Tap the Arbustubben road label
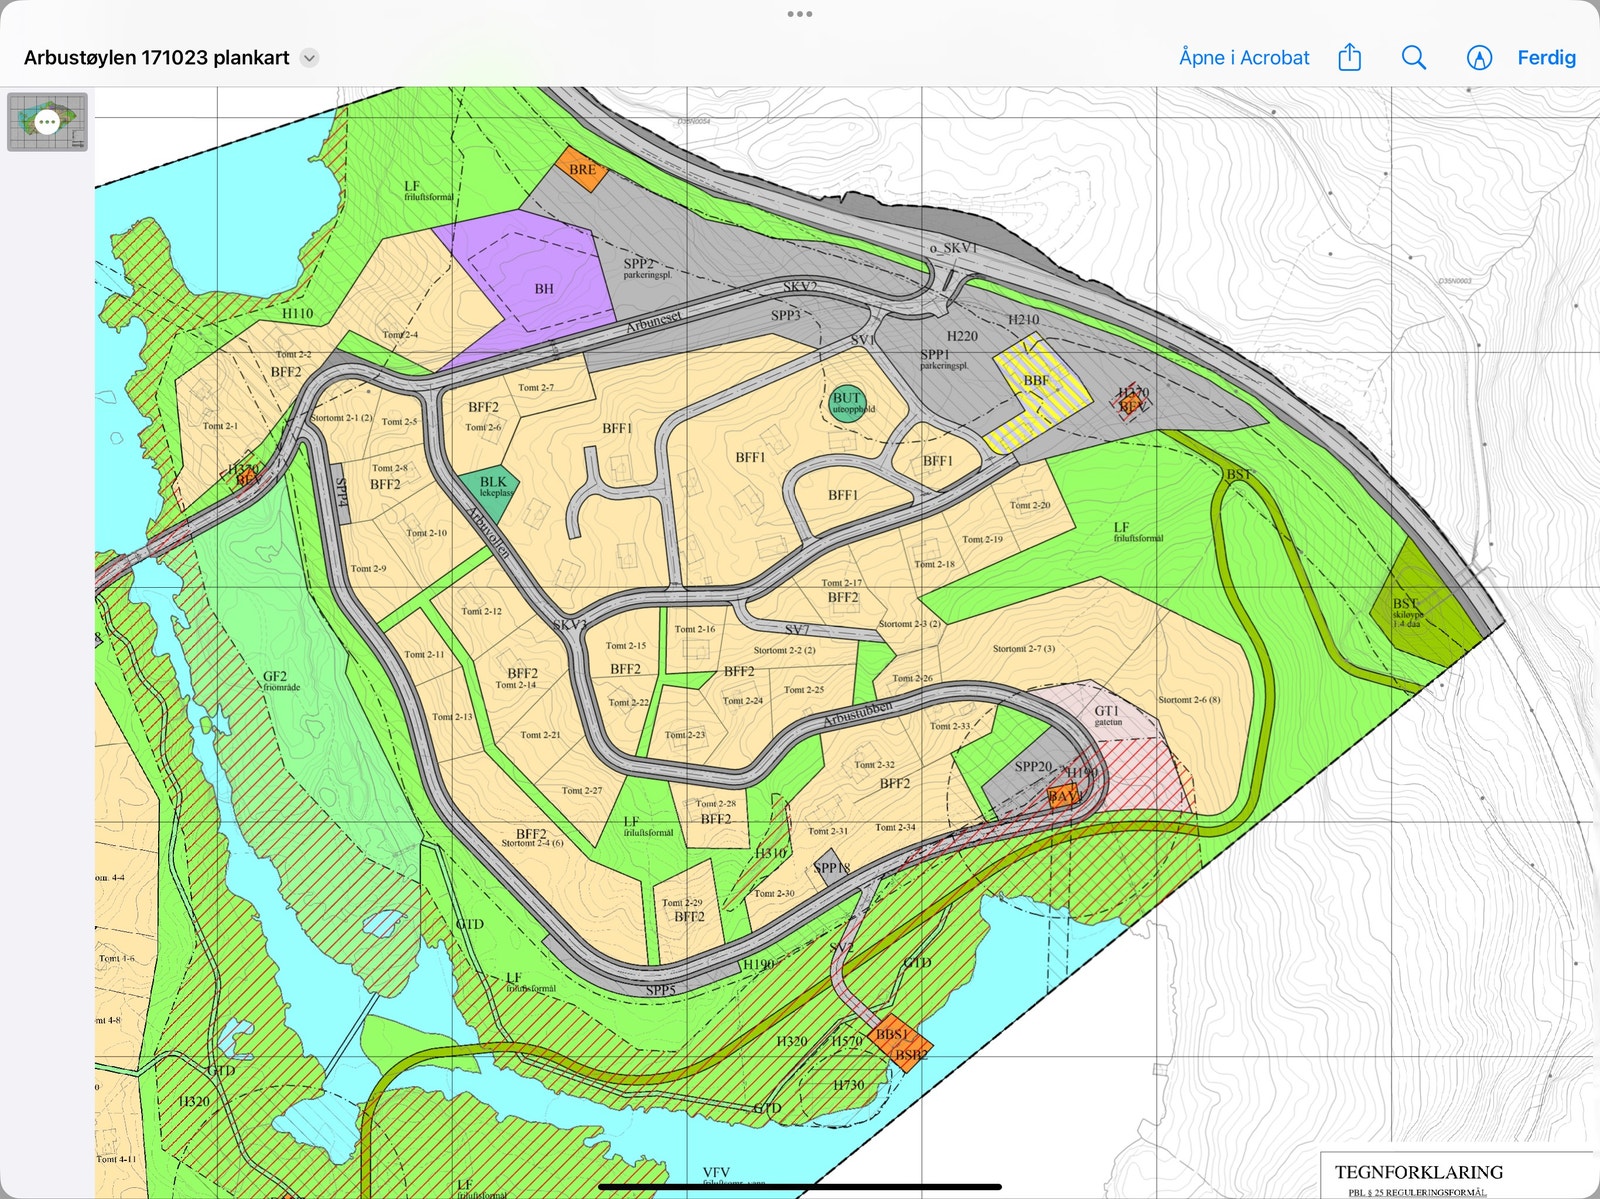 click(857, 714)
